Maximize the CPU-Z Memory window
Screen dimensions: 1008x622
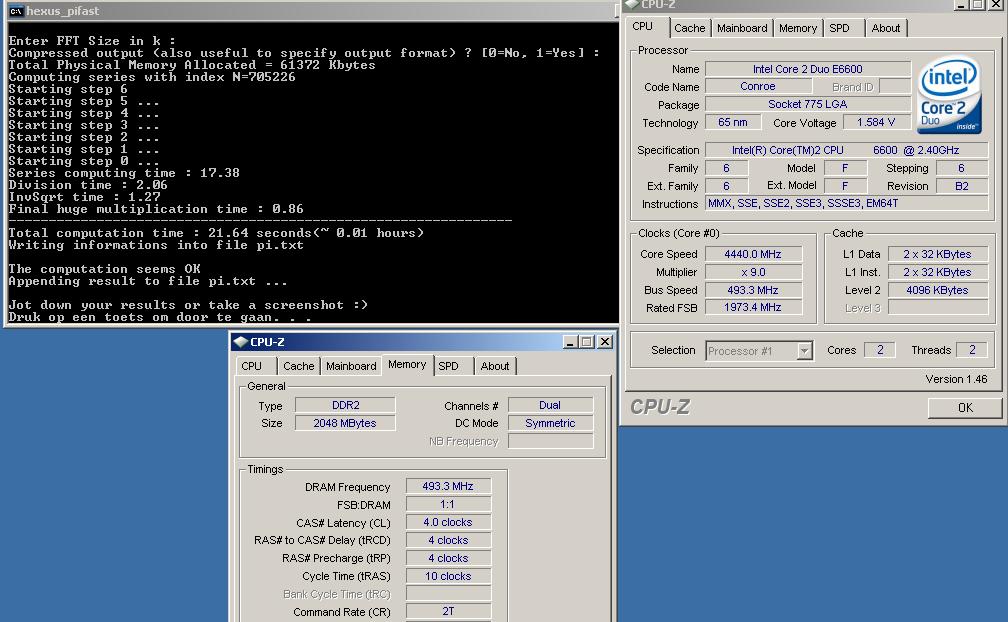586,342
